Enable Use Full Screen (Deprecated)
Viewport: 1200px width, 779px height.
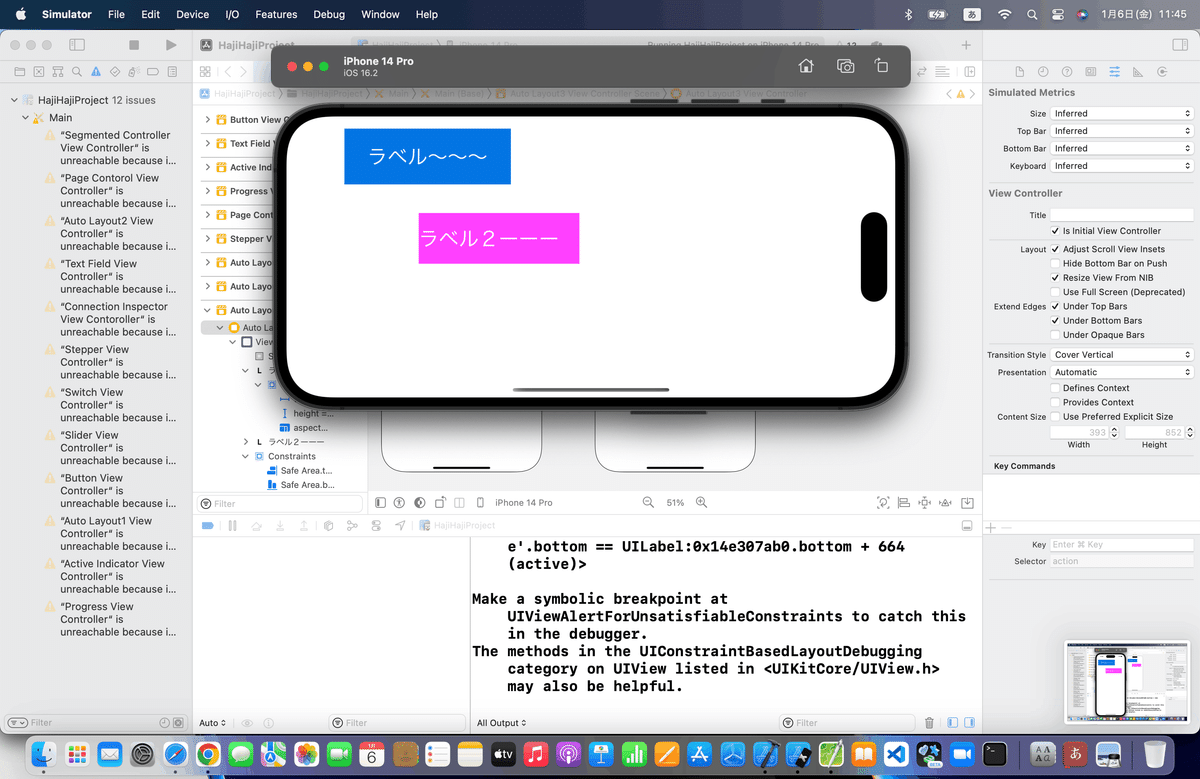[1055, 292]
